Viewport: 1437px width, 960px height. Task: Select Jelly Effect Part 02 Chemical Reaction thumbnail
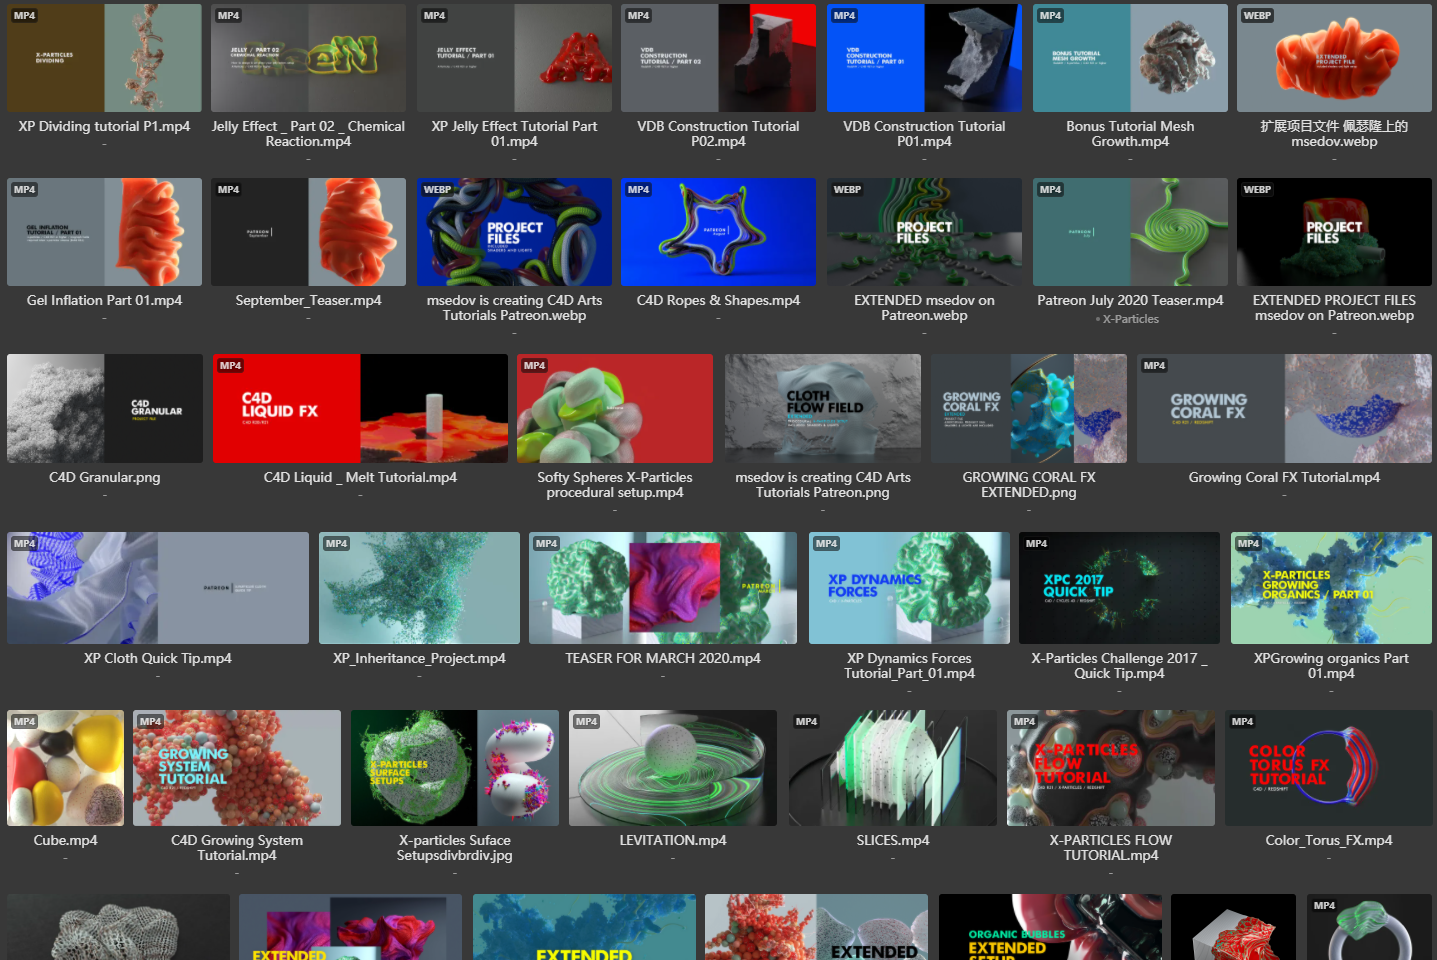(308, 58)
